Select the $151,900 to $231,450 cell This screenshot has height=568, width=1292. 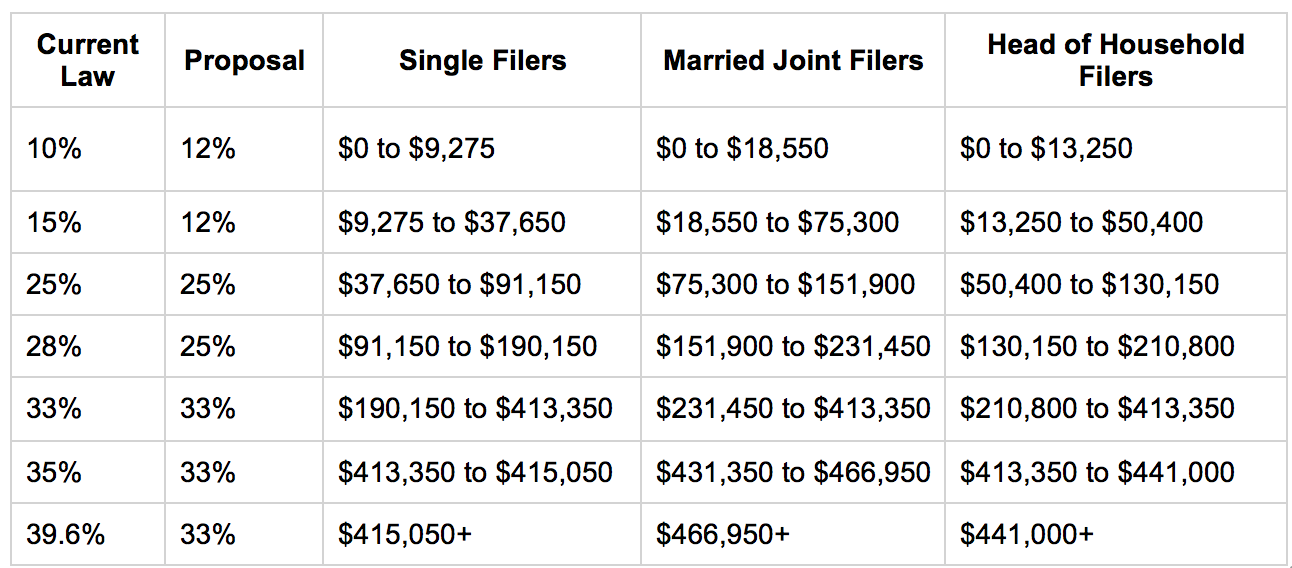pos(793,346)
